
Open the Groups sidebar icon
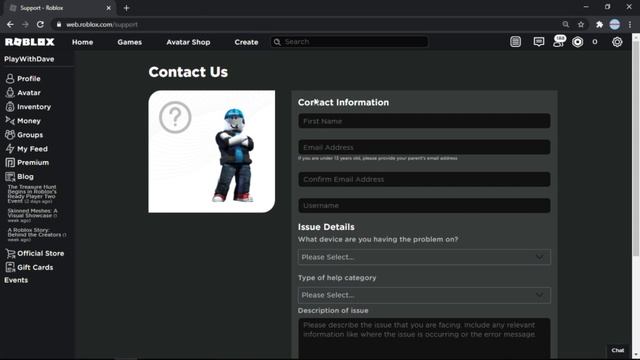[x=10, y=135]
